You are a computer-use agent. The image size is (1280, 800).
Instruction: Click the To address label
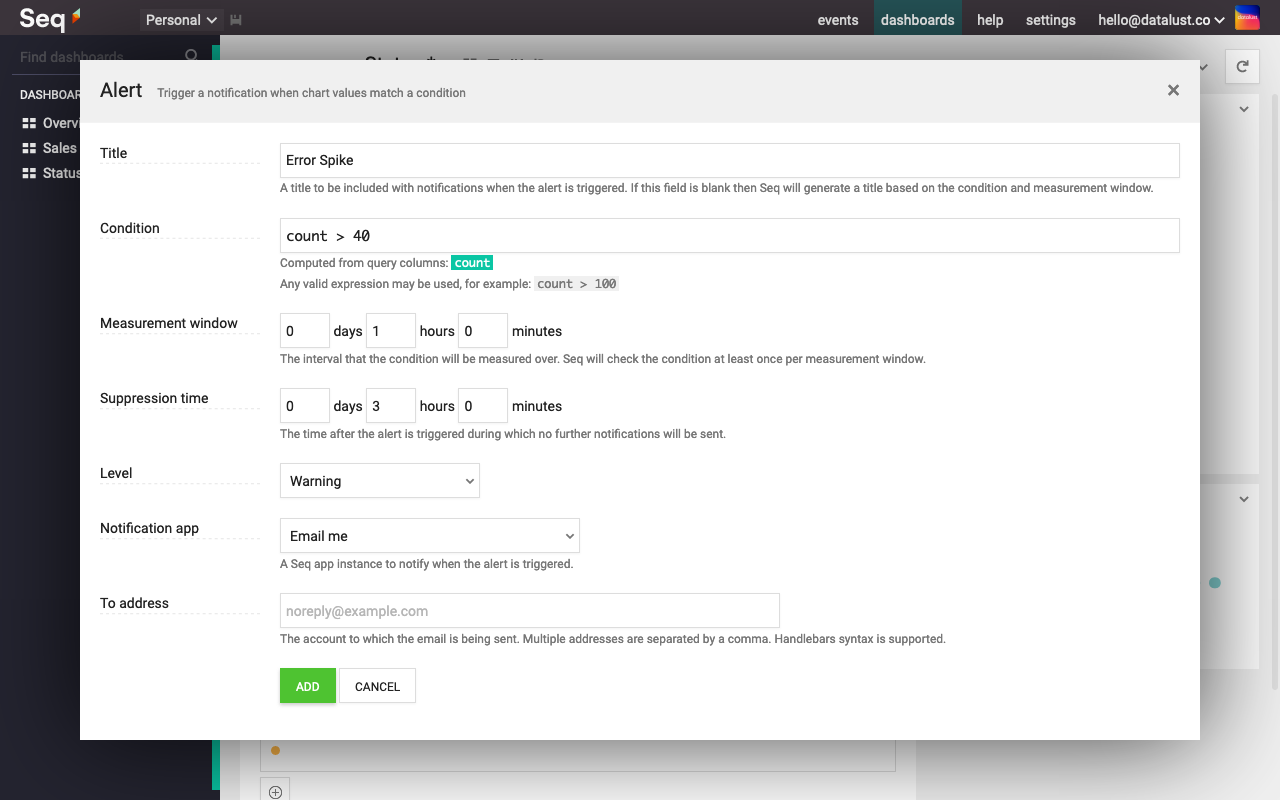coord(134,603)
